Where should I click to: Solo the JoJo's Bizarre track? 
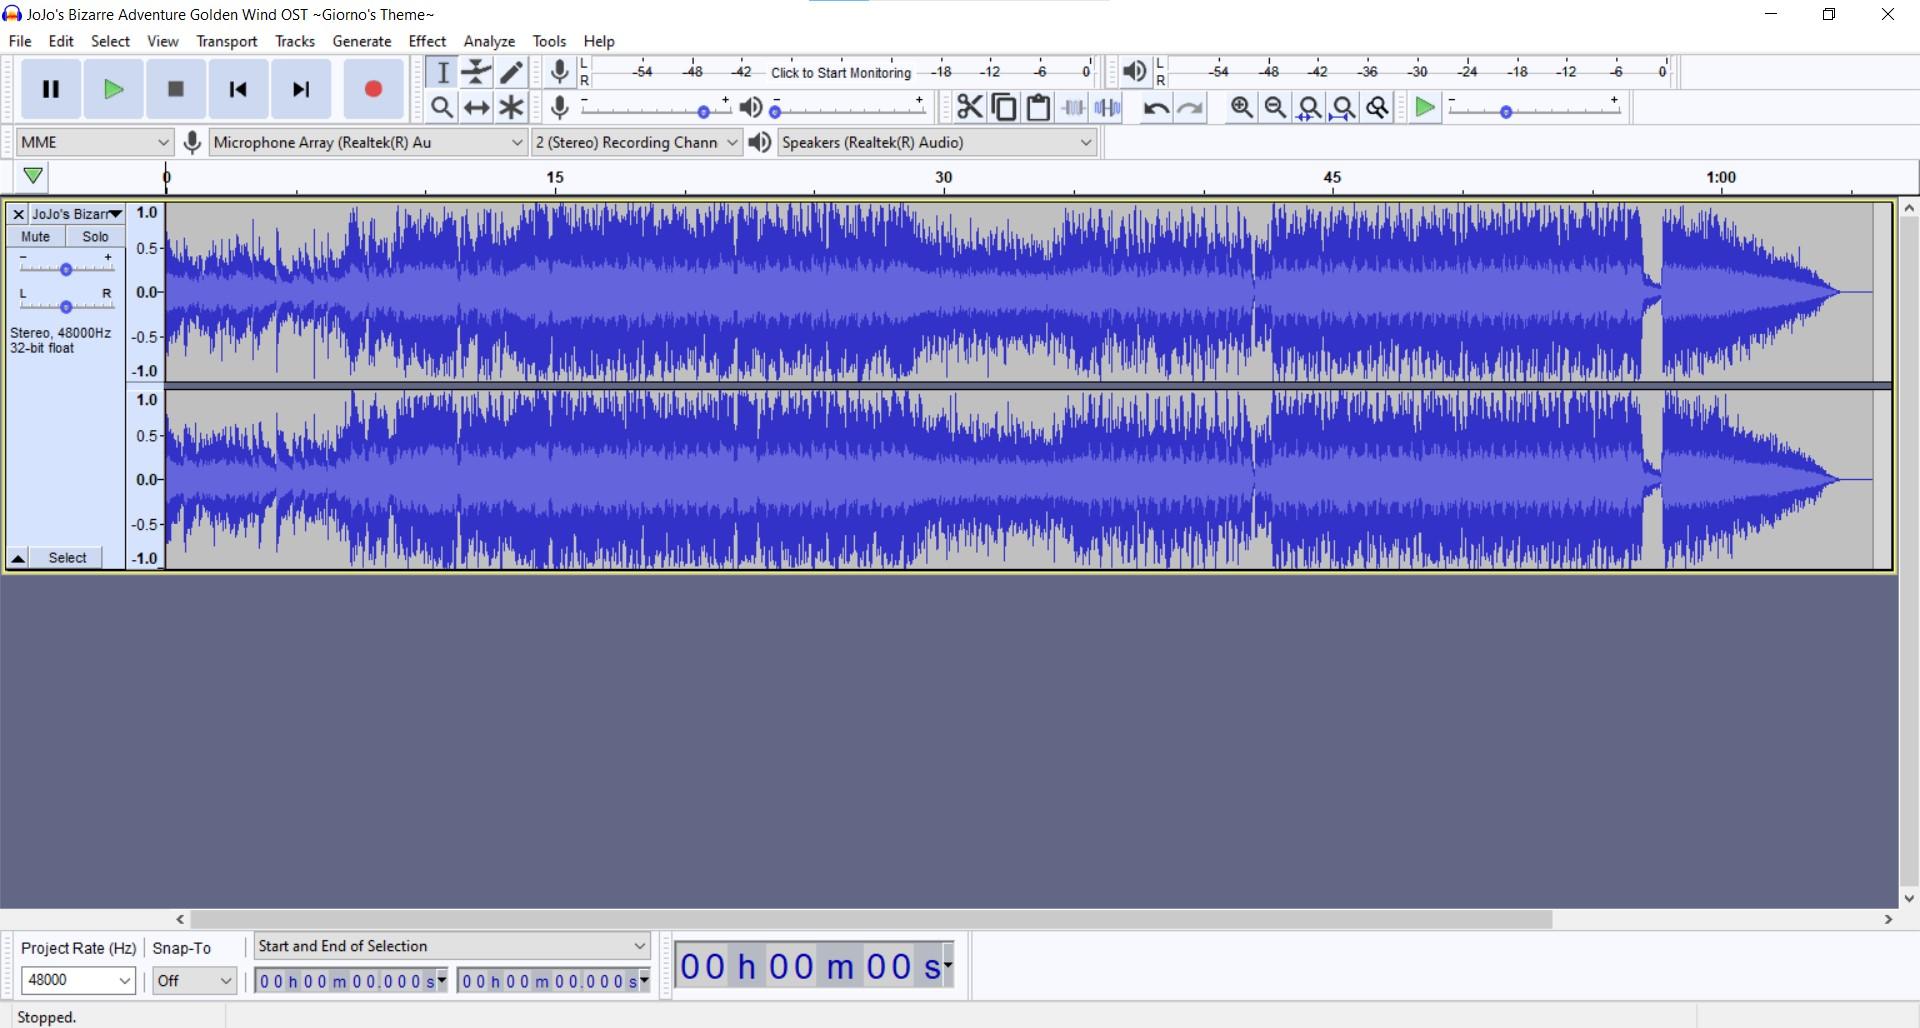[95, 237]
